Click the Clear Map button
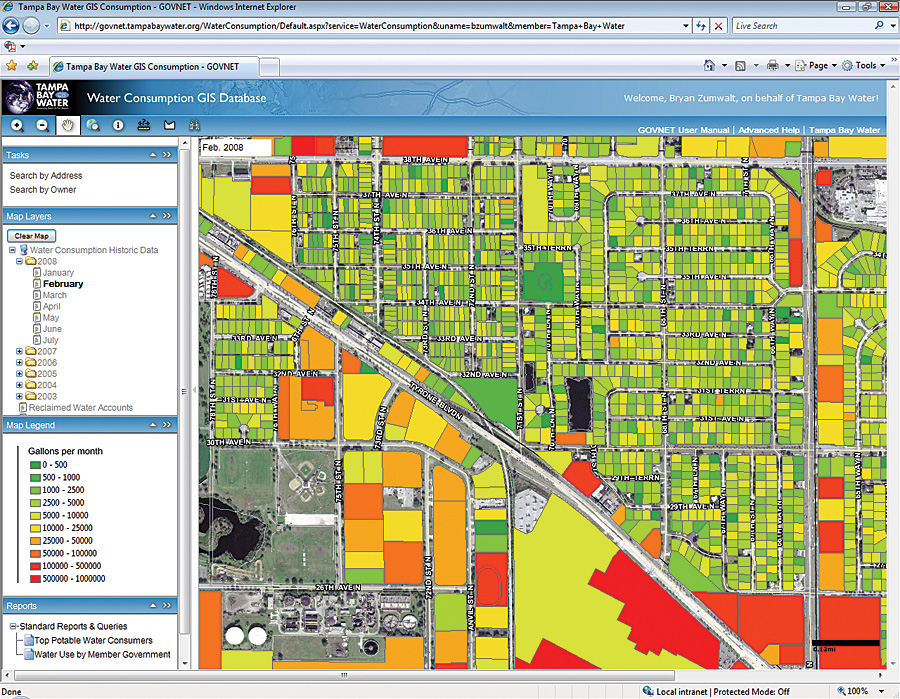This screenshot has height=699, width=900. pos(32,236)
